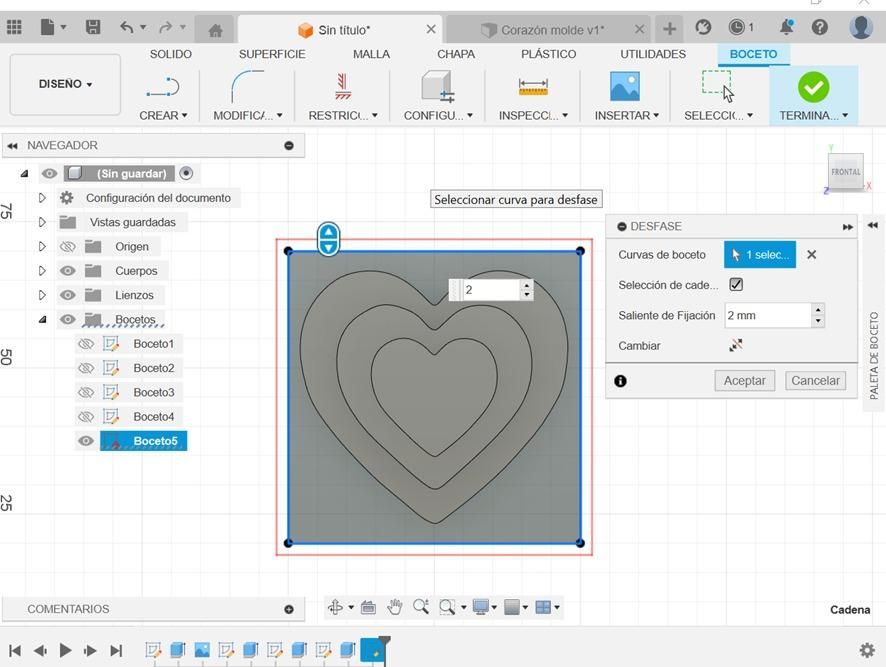The image size is (886, 667).
Task: Hide the Cuerpos folder
Action: [x=68, y=271]
